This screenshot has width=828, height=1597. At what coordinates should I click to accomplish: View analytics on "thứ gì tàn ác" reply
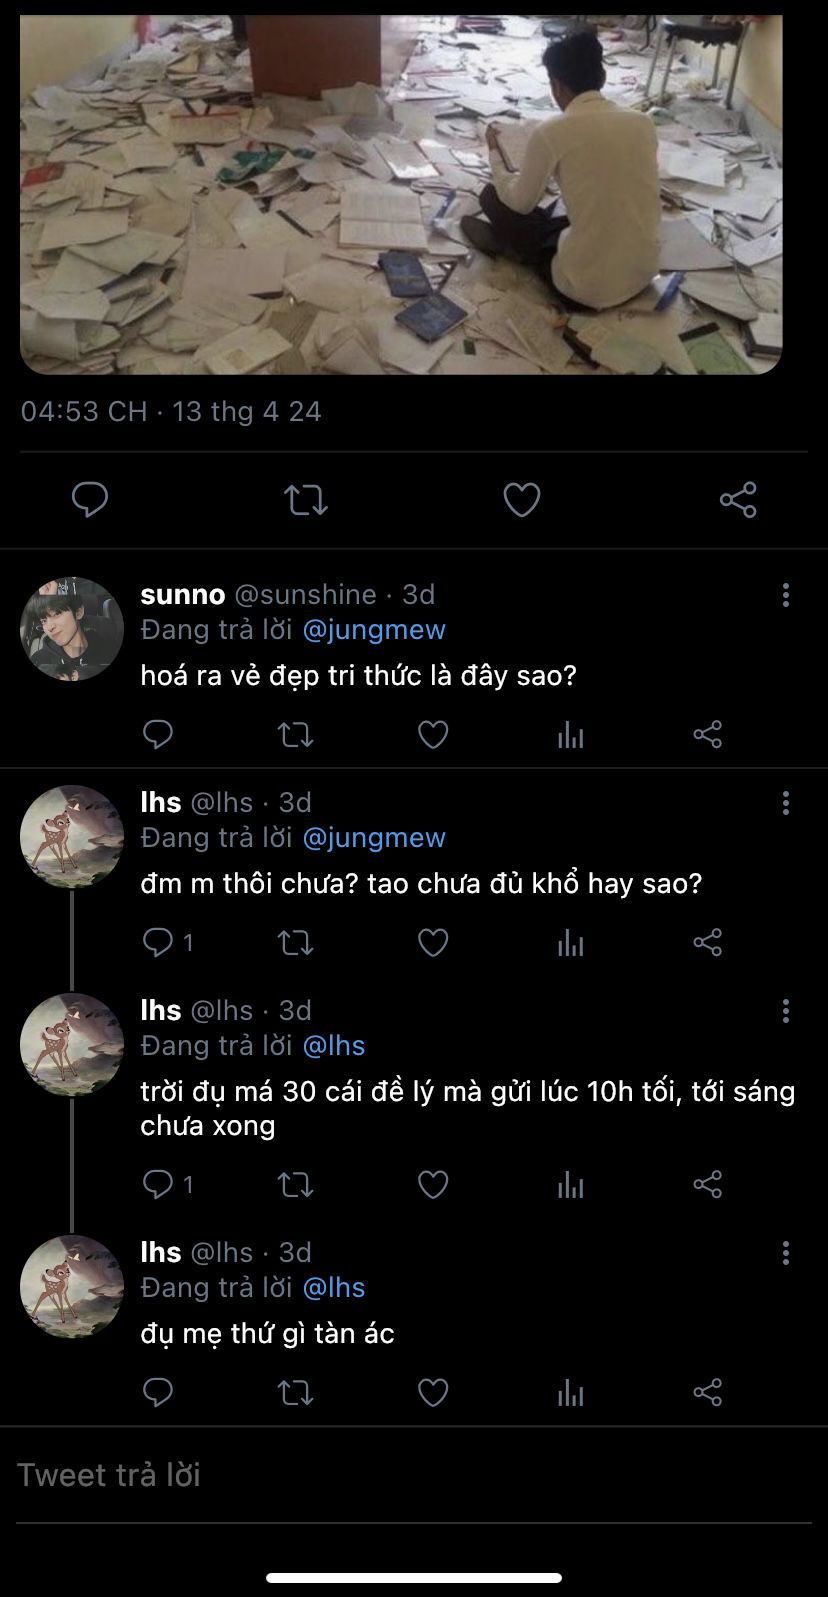(570, 1392)
